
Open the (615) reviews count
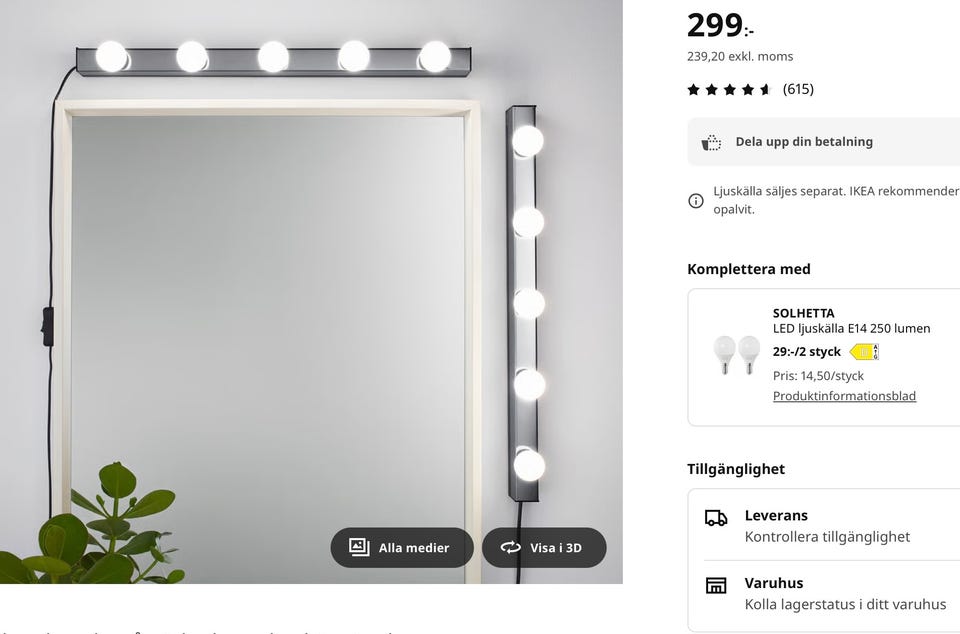(798, 90)
